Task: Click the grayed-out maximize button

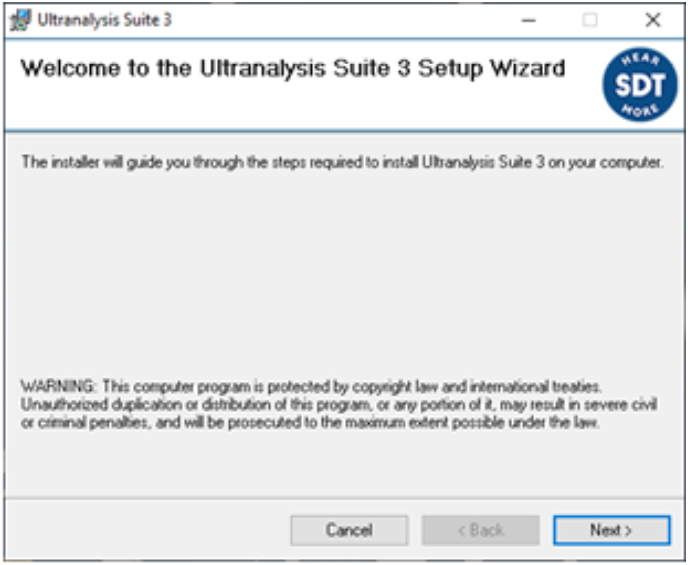Action: (x=590, y=20)
